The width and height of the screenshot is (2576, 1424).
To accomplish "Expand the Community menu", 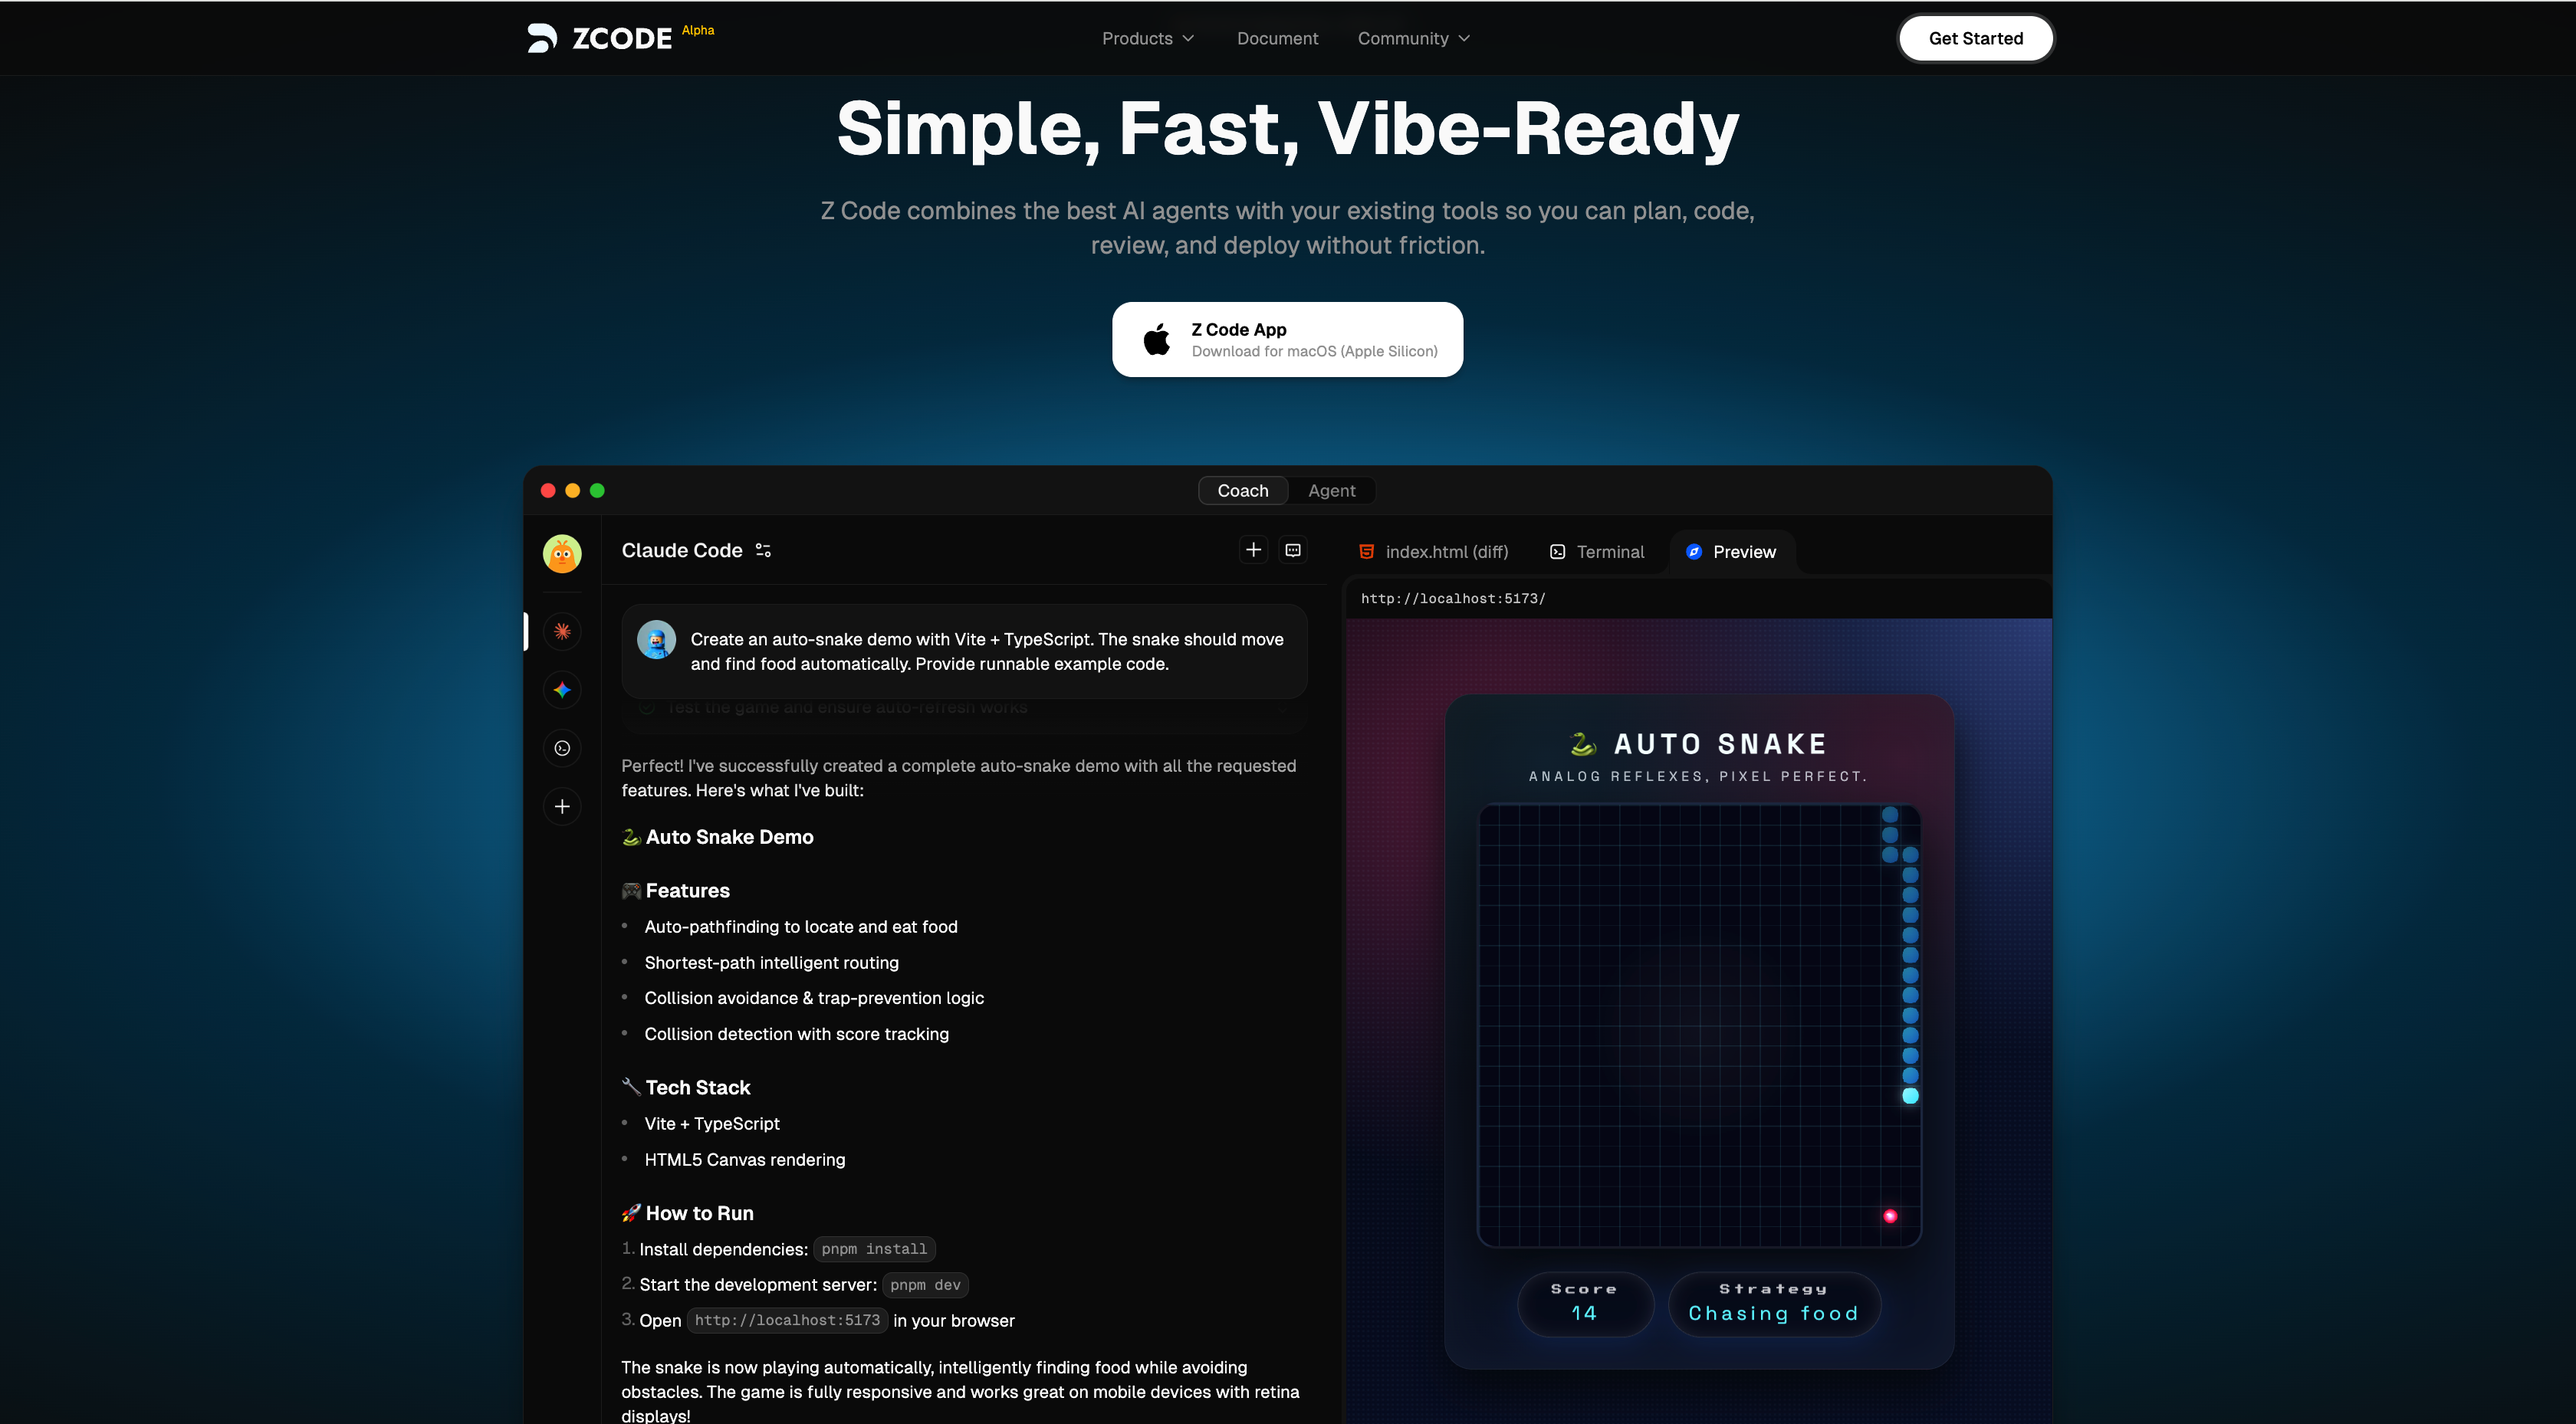I will coord(1412,38).
